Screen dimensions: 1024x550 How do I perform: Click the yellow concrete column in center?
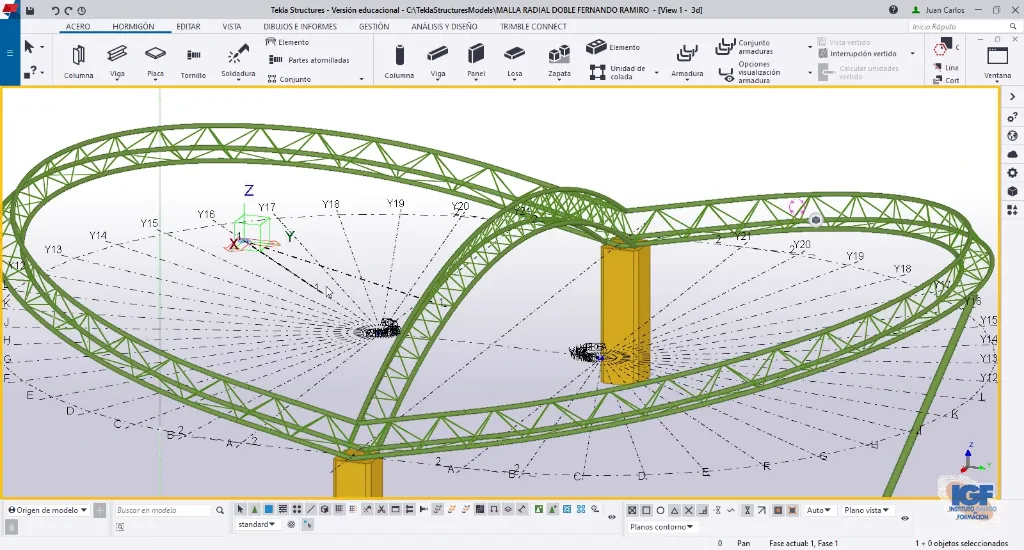624,314
